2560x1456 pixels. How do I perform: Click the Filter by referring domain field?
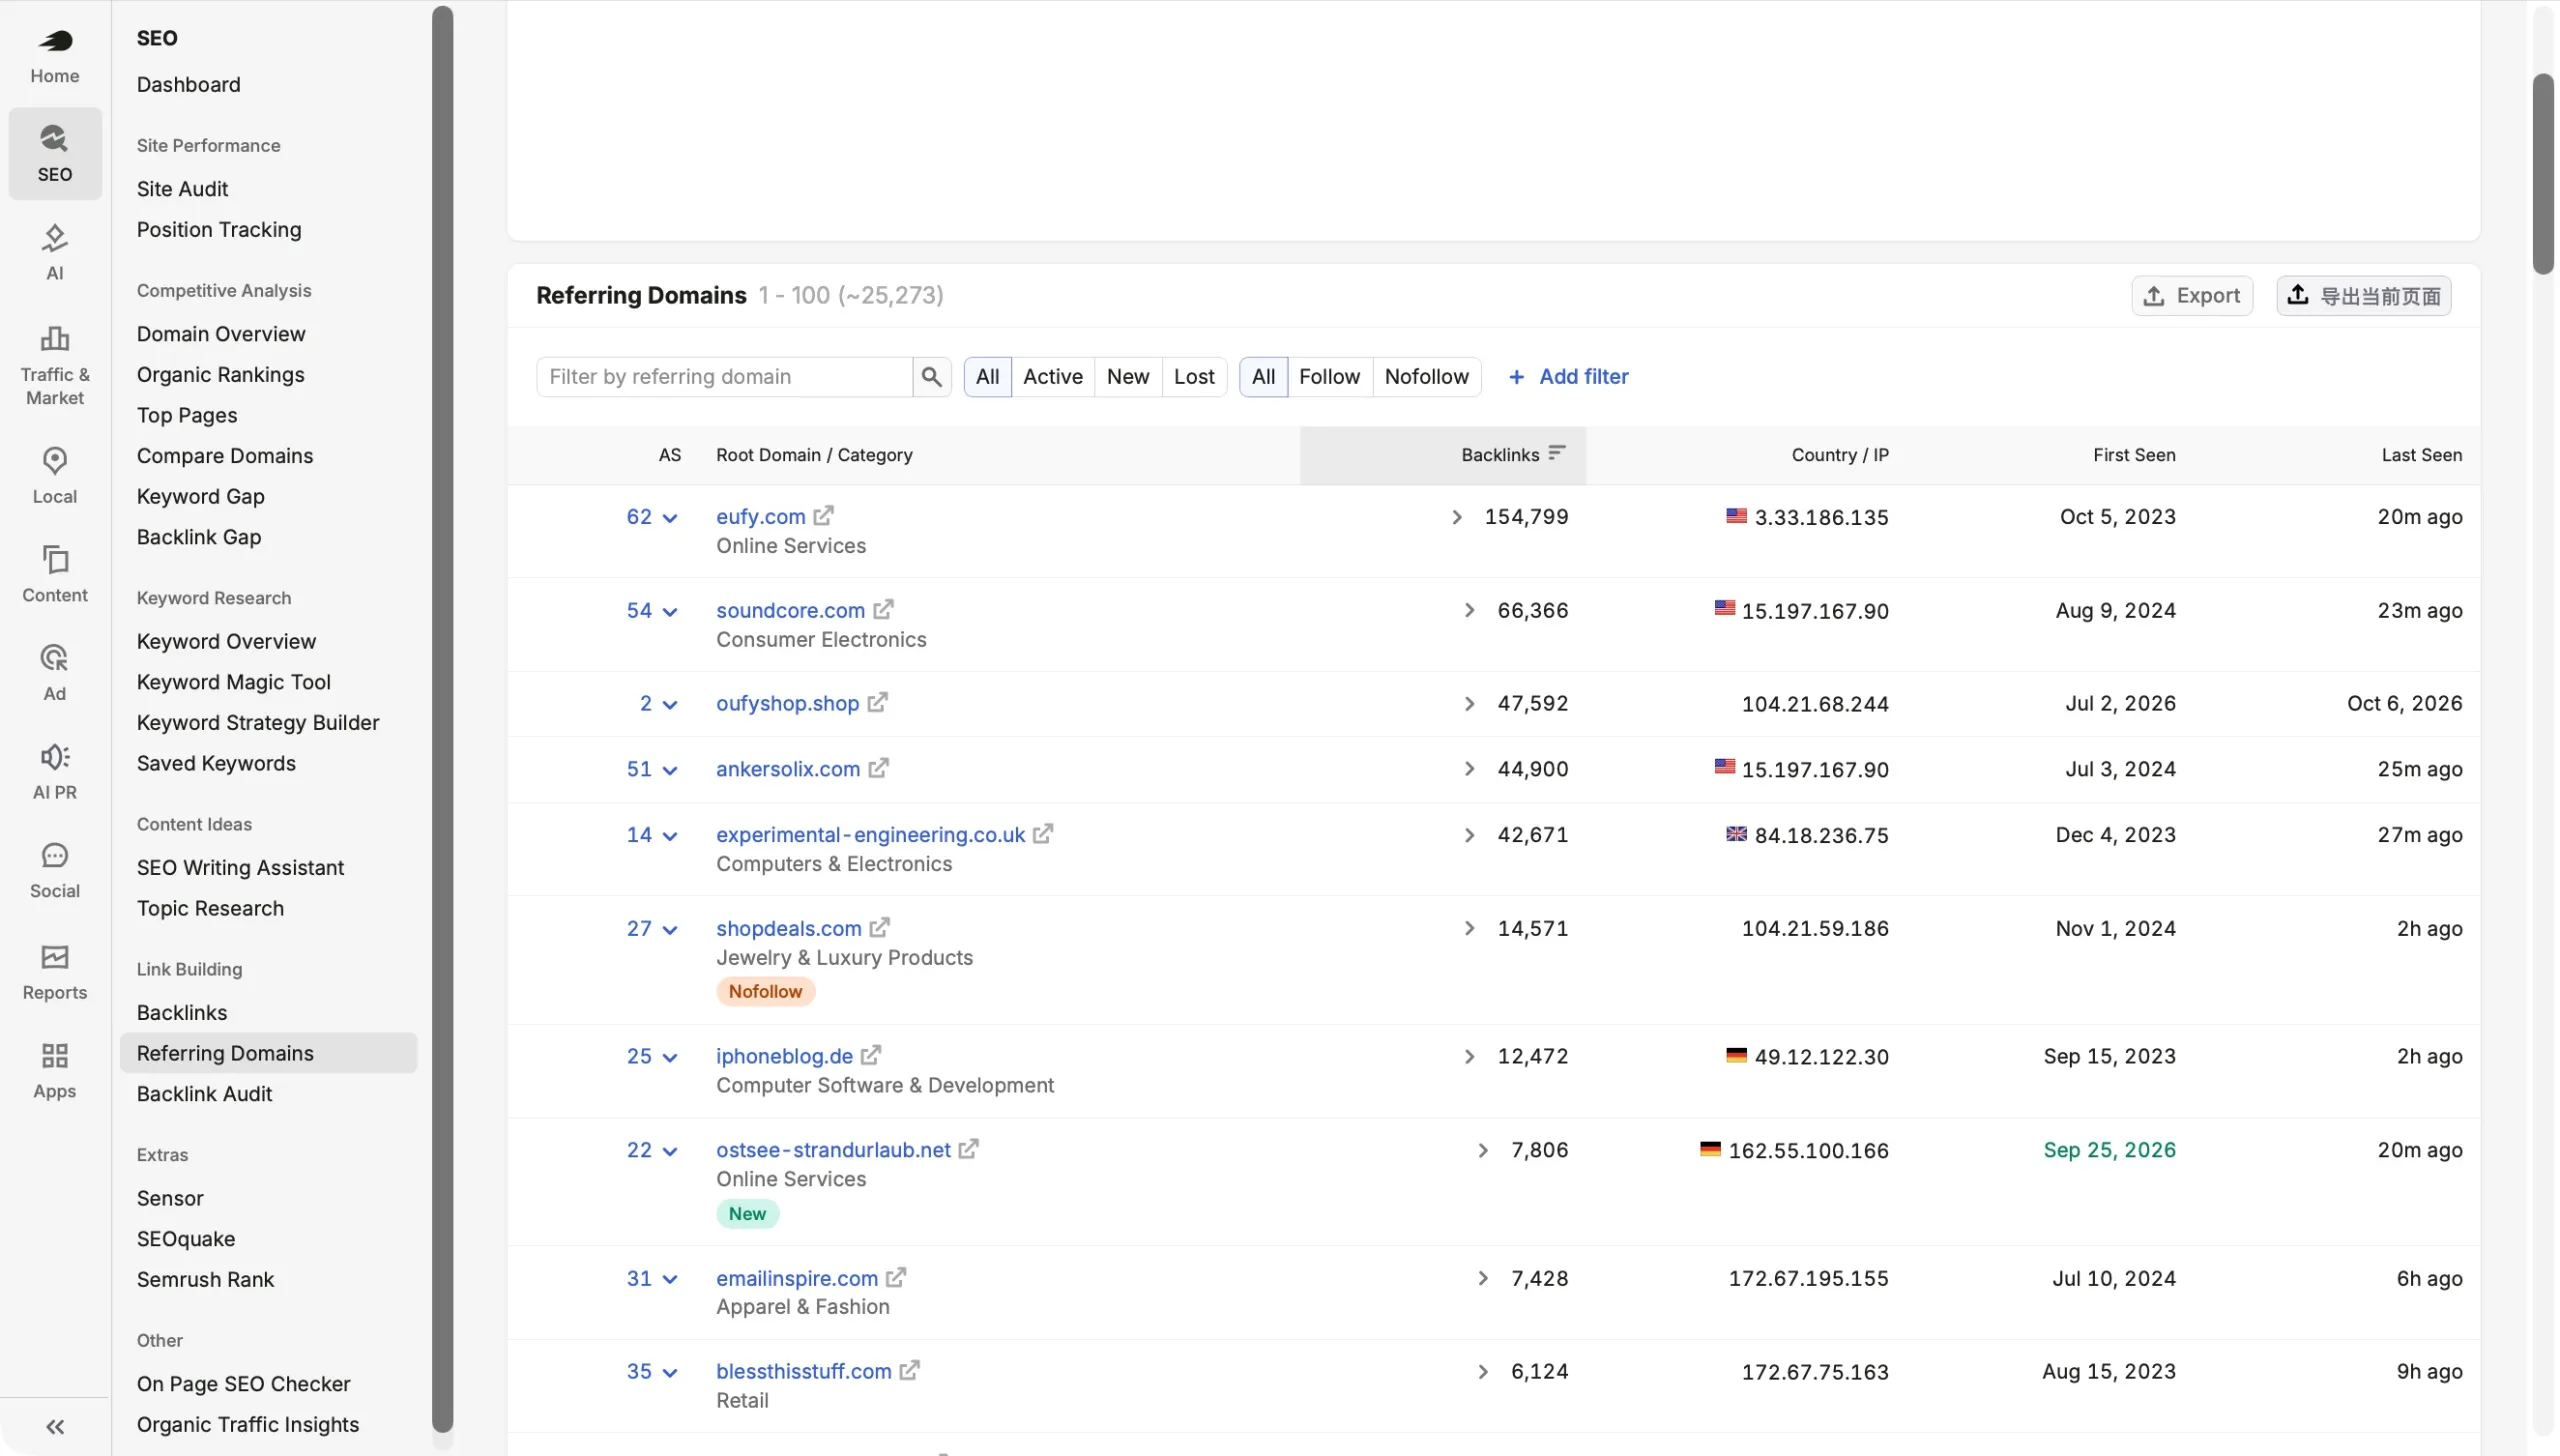[x=724, y=377]
